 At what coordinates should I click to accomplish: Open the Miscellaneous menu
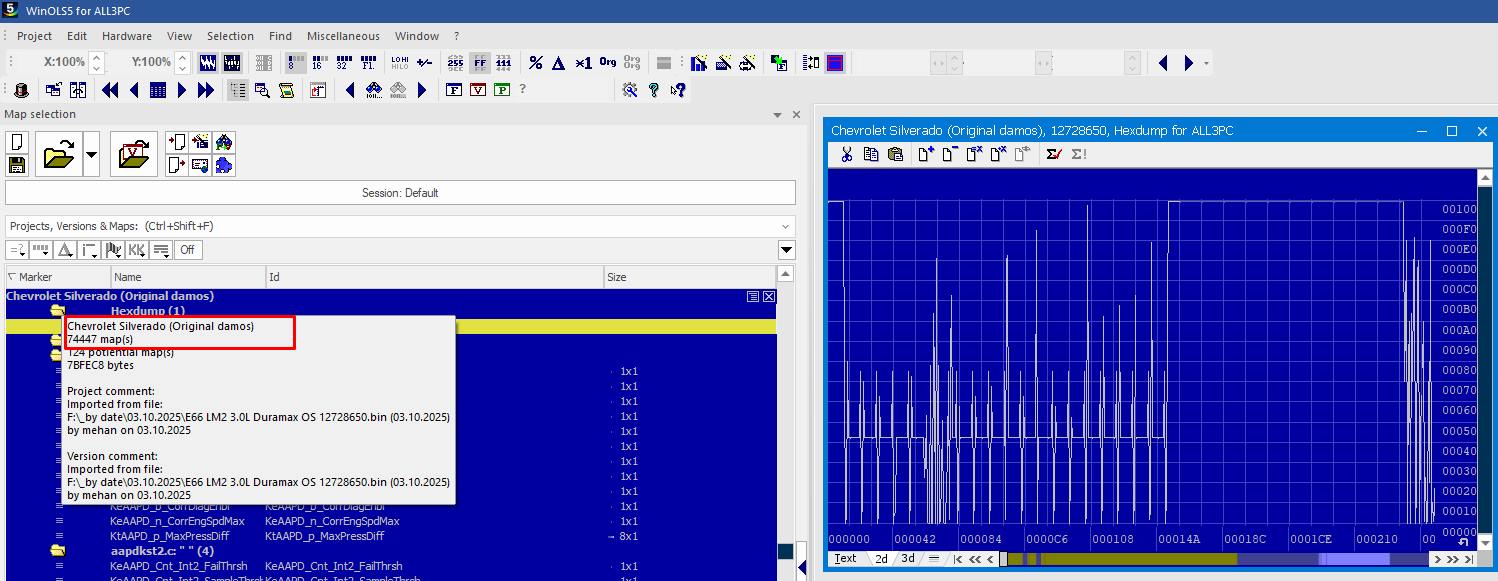(x=343, y=36)
